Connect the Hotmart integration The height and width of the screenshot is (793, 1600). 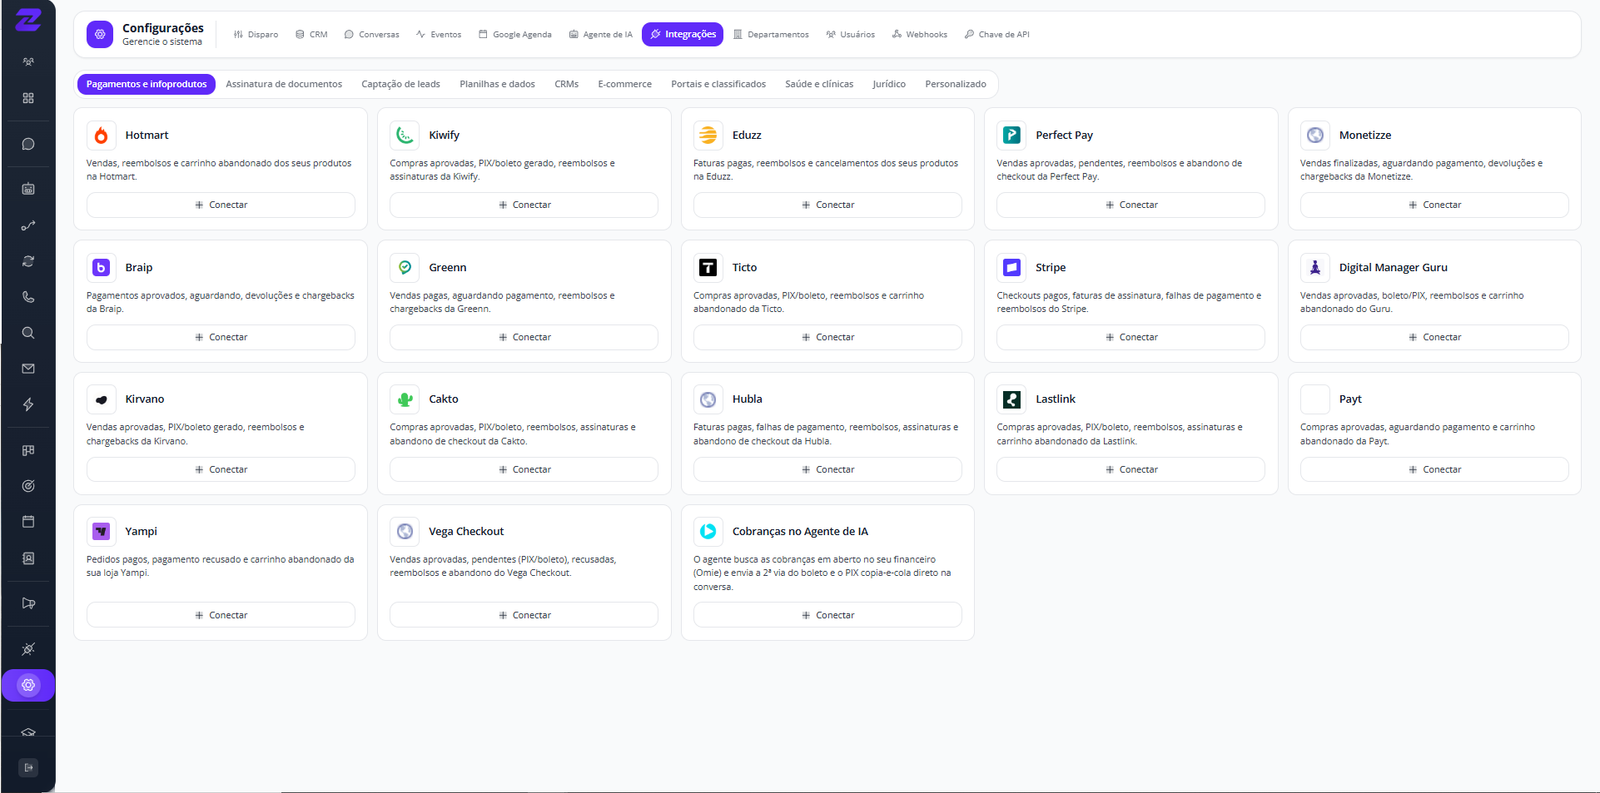[x=221, y=205]
